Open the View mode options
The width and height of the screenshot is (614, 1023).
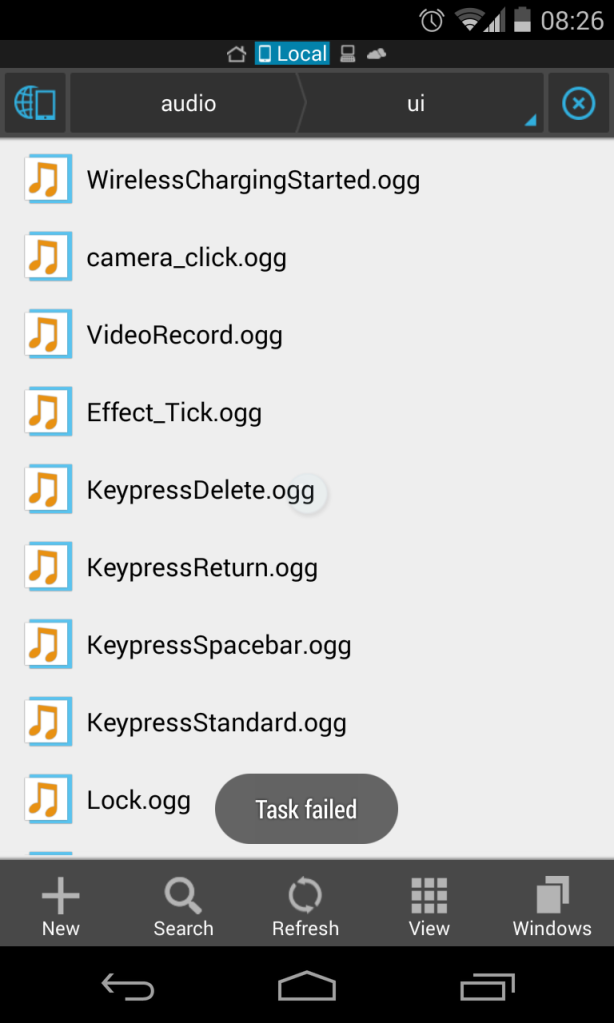[x=429, y=903]
